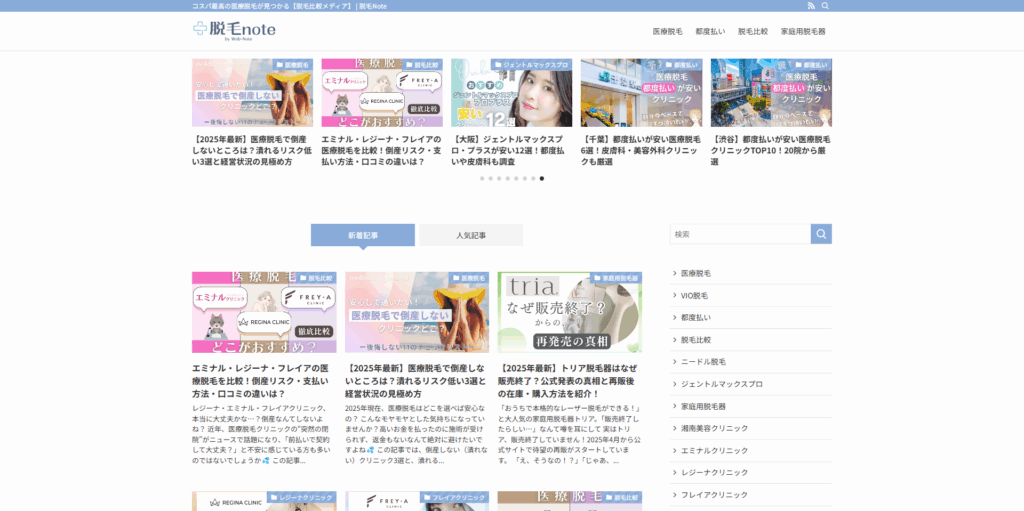Open sidebar category エミナルクリニック
Image resolution: width=1024 pixels, height=511 pixels.
point(751,450)
